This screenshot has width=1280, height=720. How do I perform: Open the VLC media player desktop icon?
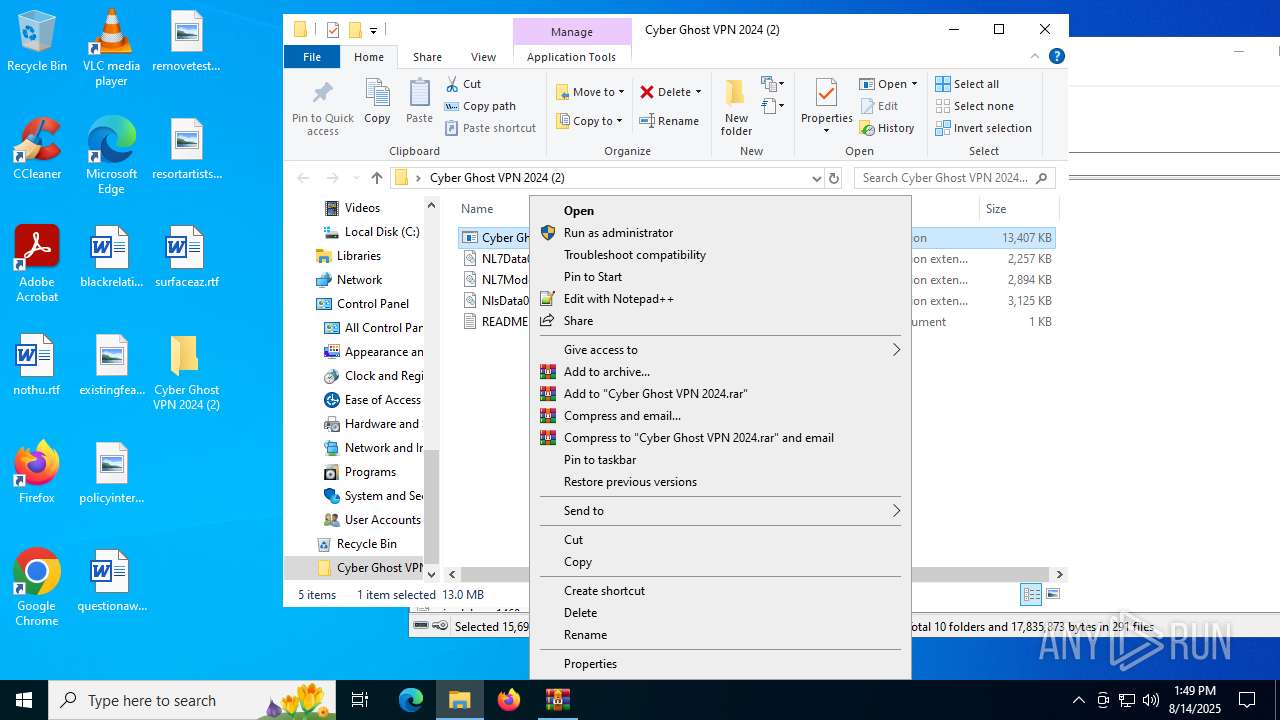pyautogui.click(x=111, y=48)
